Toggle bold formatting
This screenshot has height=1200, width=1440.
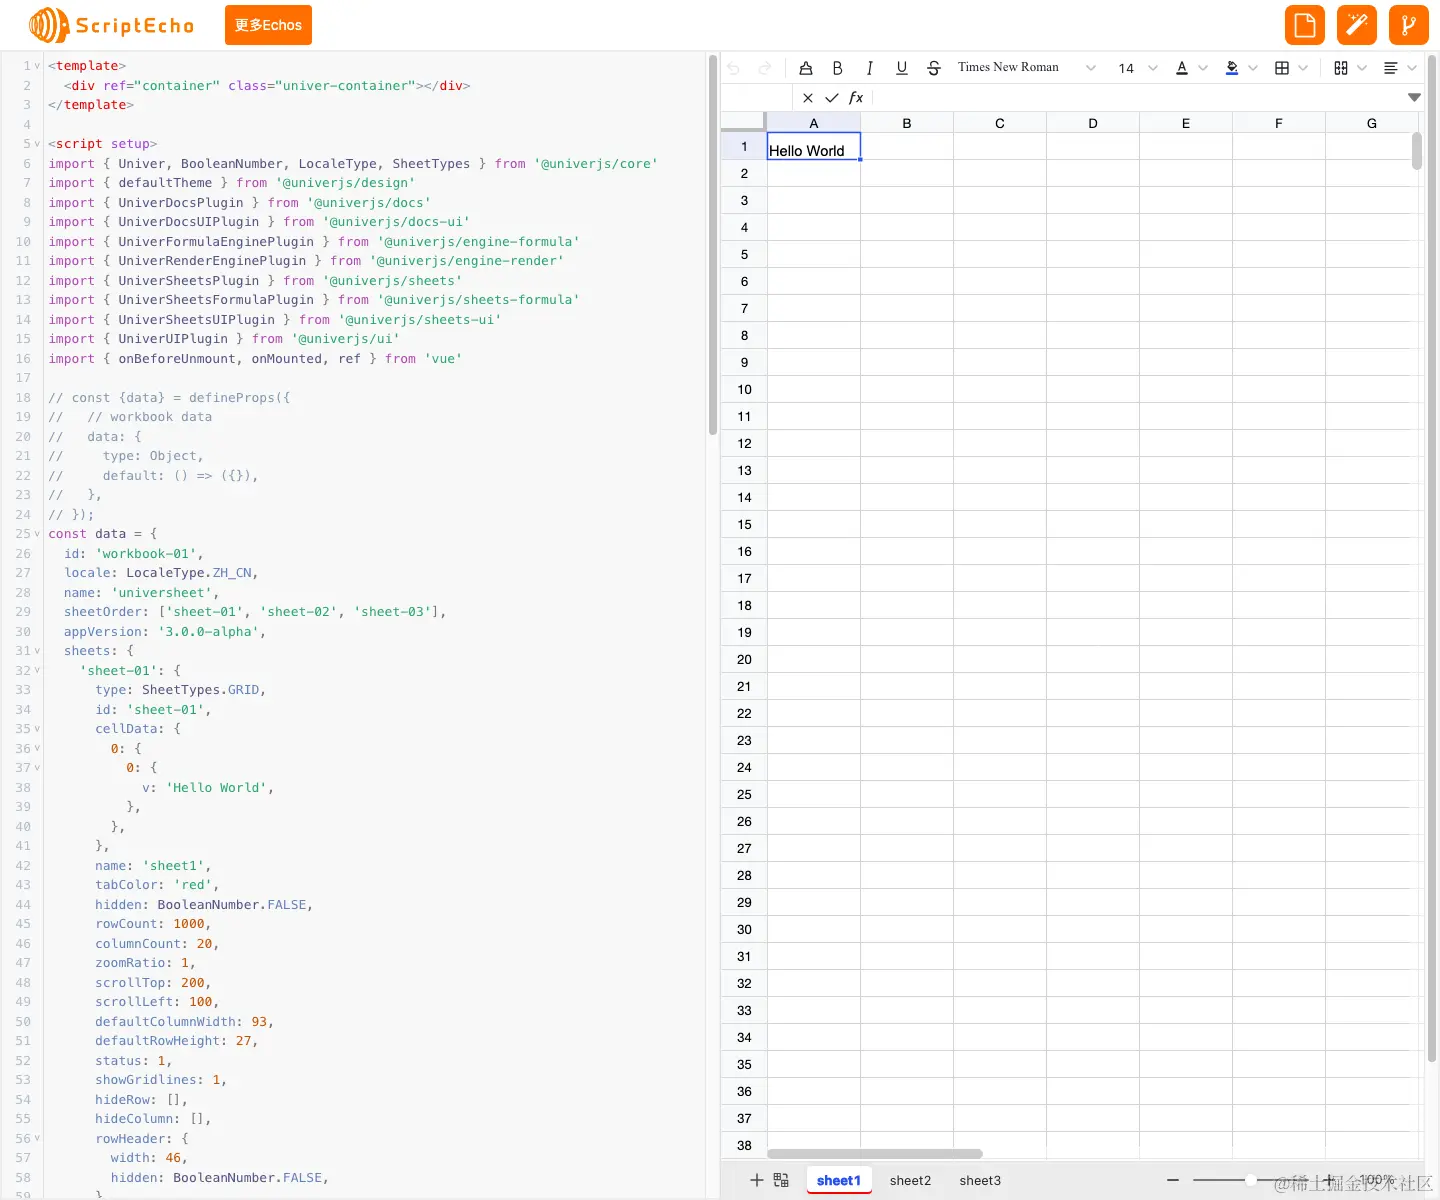tap(838, 68)
